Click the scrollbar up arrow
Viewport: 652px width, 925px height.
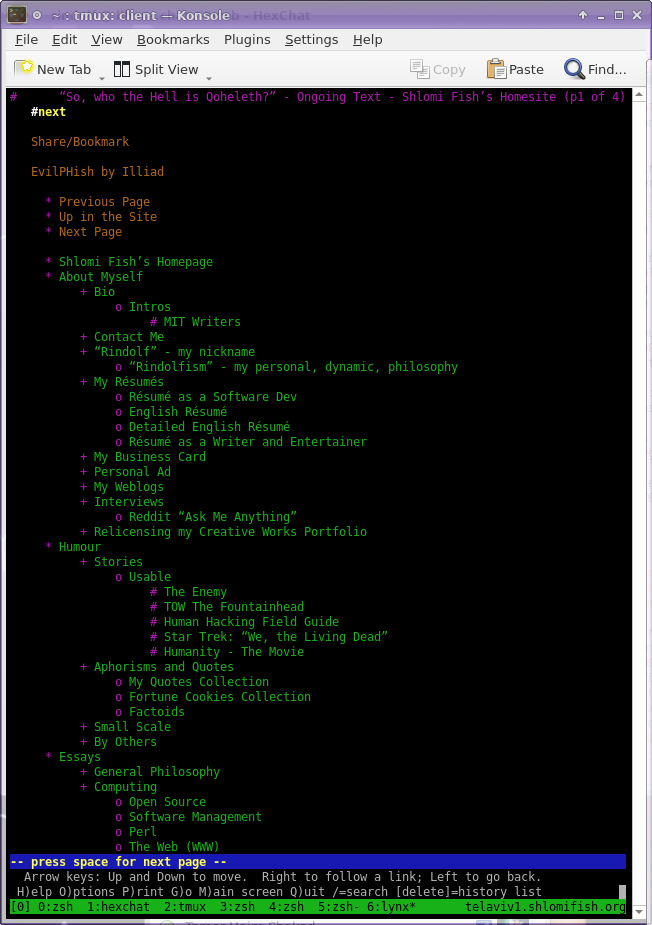click(x=639, y=95)
